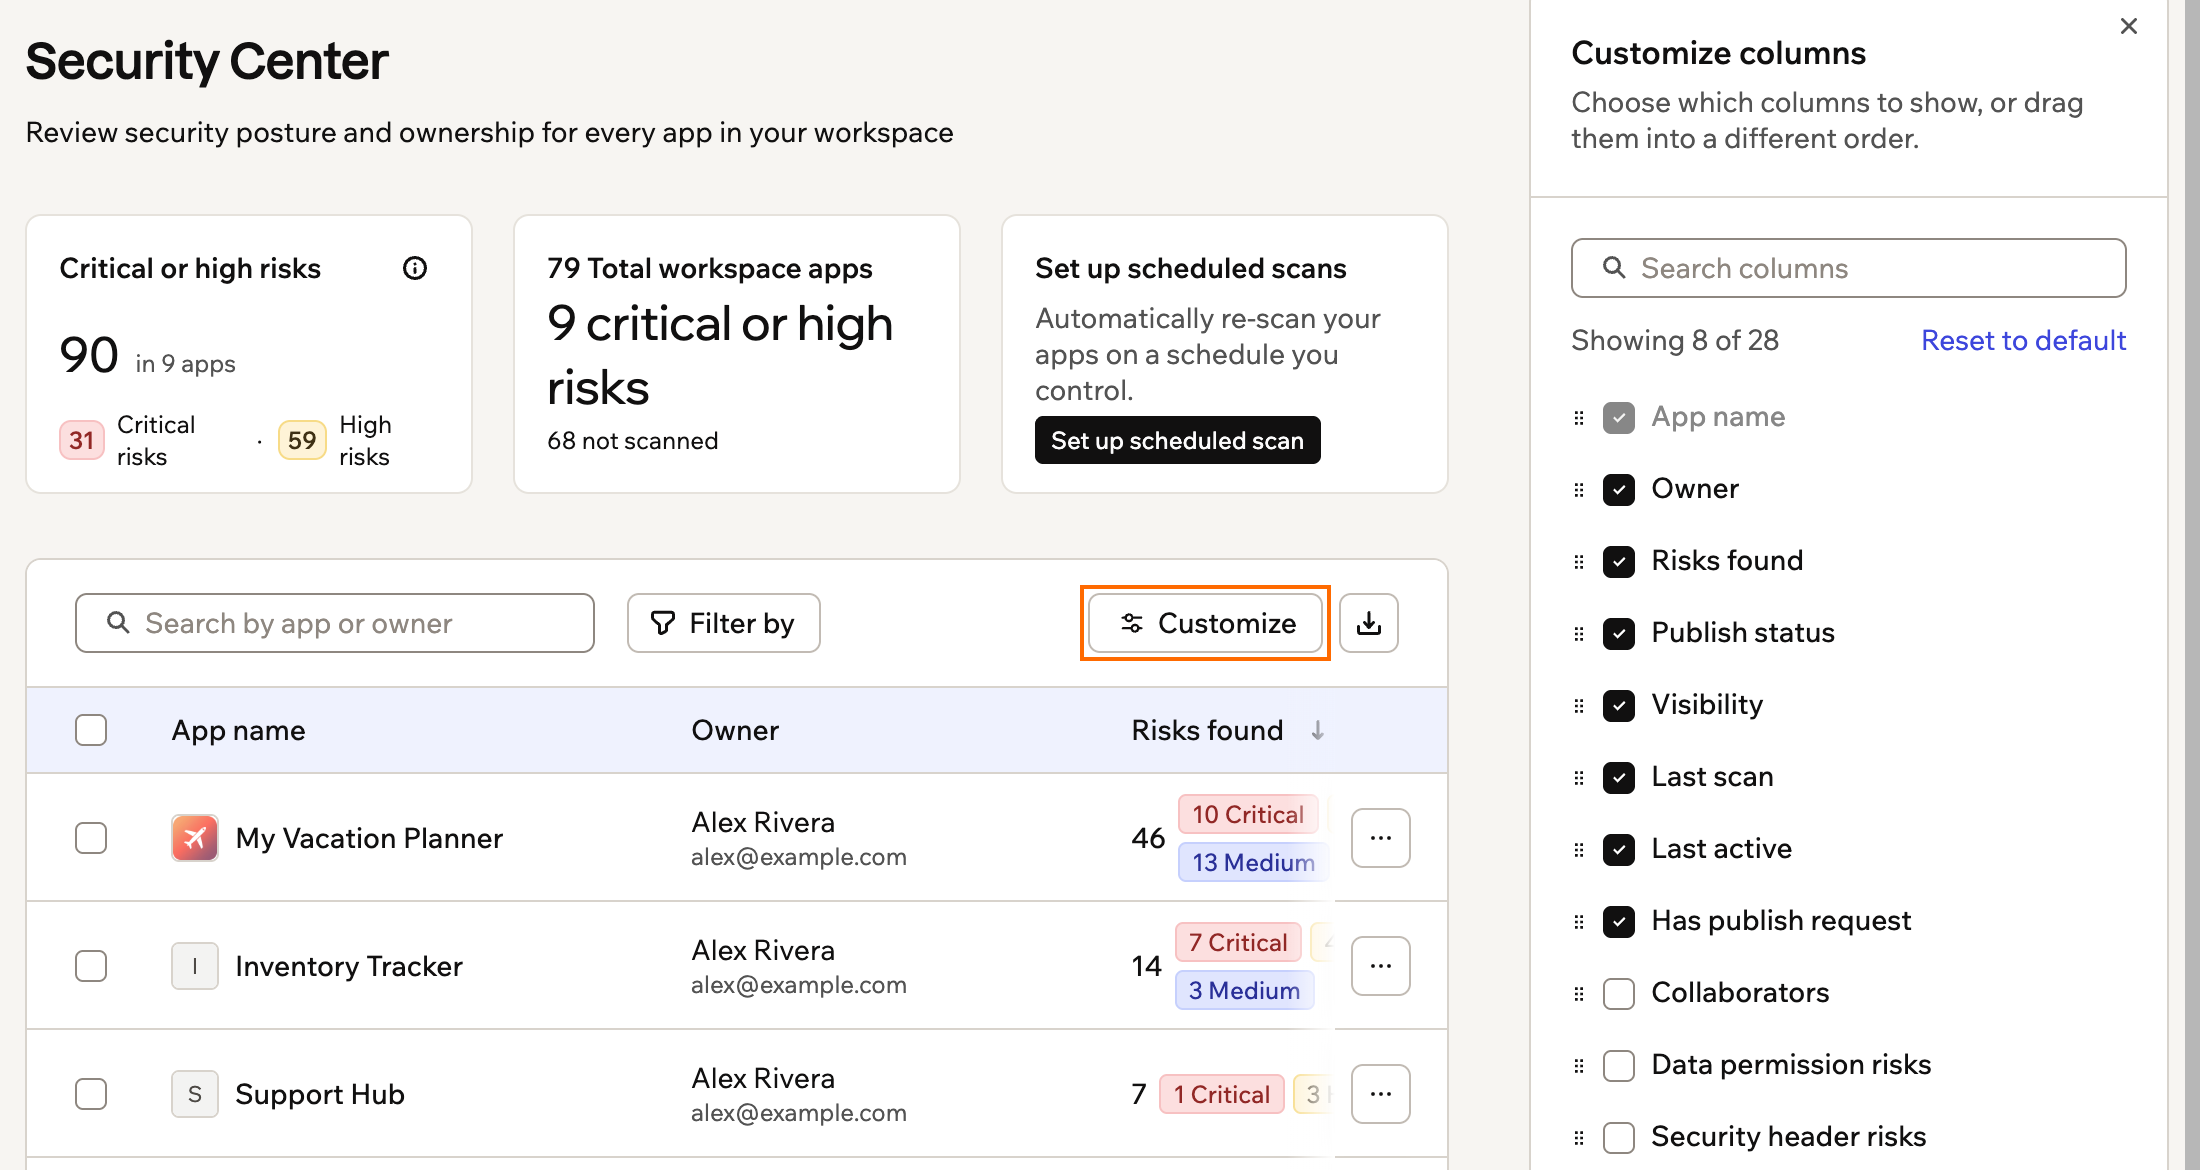
Task: Click the Support Hub app icon
Action: point(195,1094)
